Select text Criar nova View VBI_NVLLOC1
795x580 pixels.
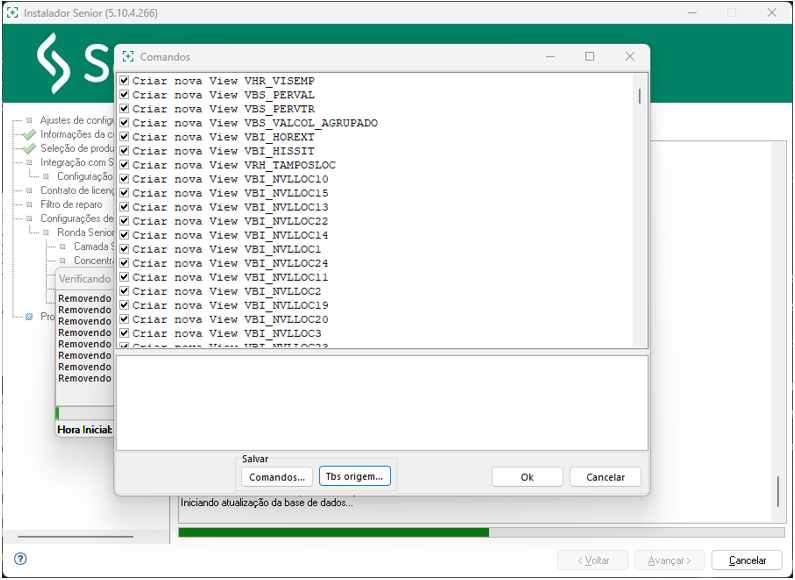click(x=227, y=249)
